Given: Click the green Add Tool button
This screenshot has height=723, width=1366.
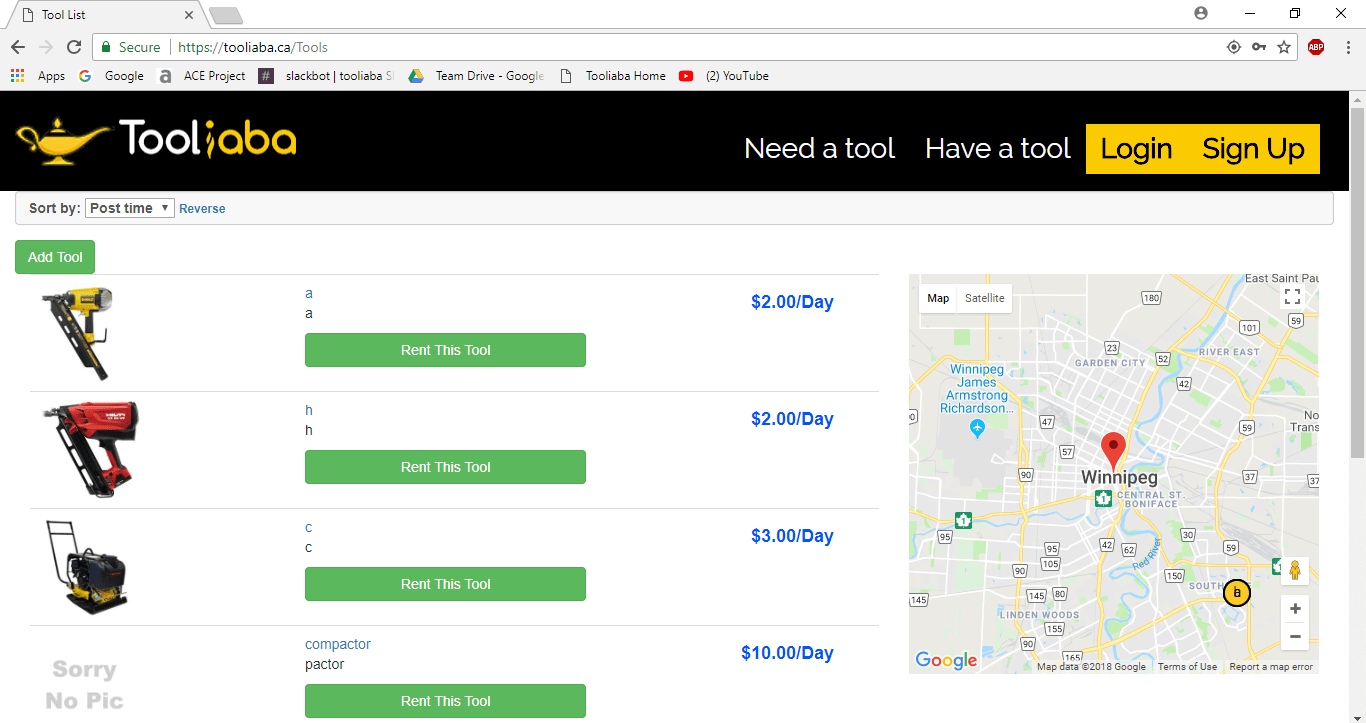Looking at the screenshot, I should coord(55,257).
